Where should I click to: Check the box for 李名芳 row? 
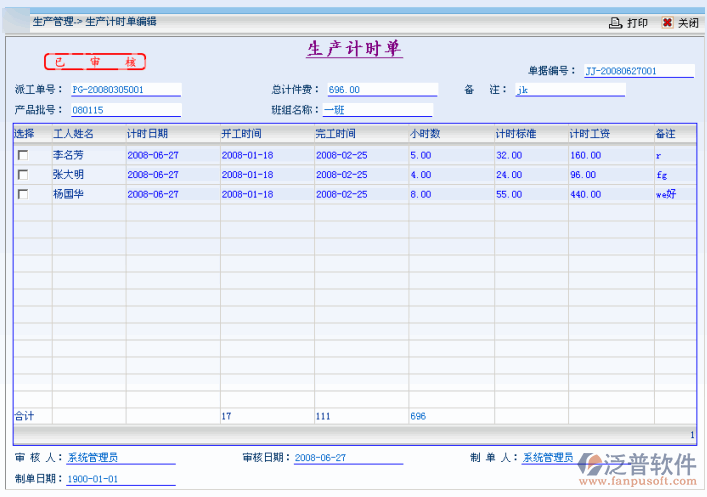coord(22,155)
